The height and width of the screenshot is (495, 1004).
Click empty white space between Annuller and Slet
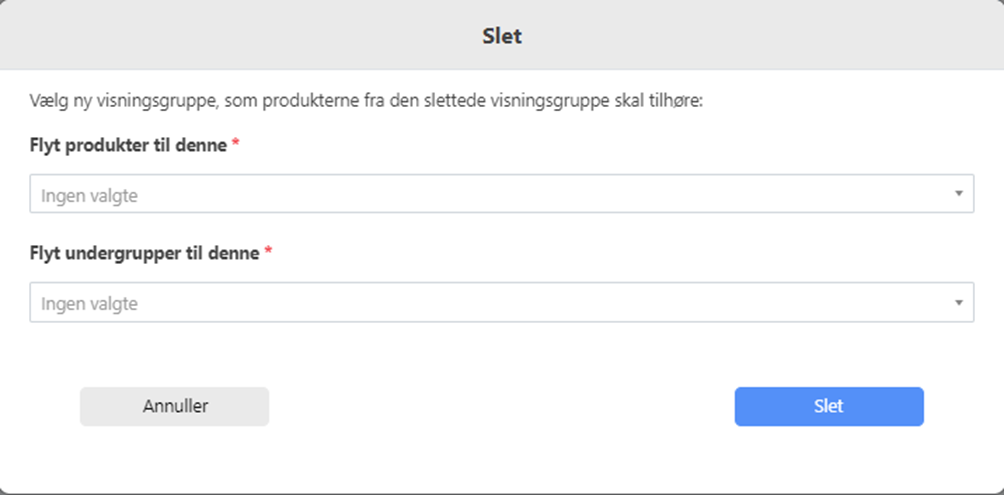point(500,407)
